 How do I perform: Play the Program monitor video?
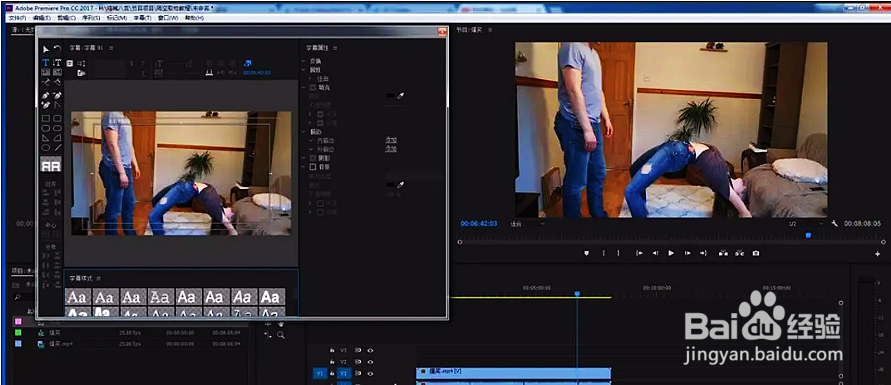pos(671,253)
